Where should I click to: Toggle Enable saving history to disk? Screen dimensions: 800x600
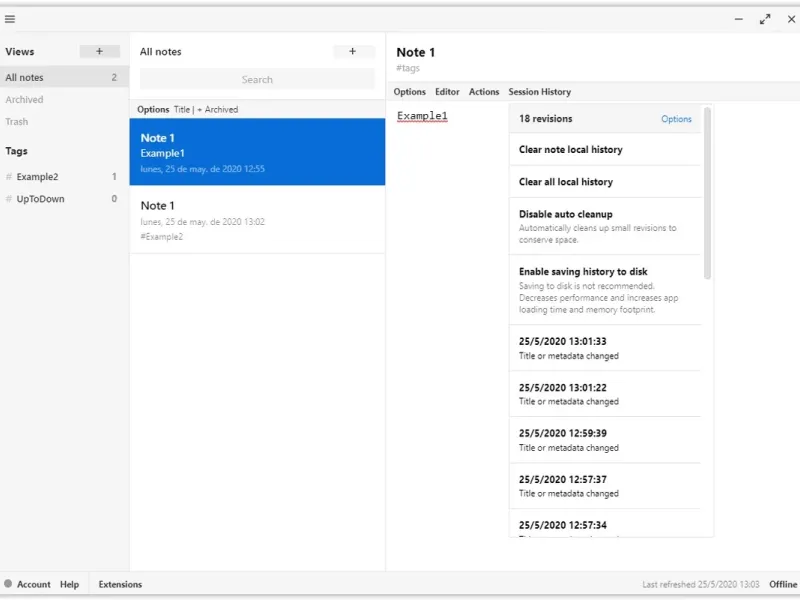click(x=605, y=290)
